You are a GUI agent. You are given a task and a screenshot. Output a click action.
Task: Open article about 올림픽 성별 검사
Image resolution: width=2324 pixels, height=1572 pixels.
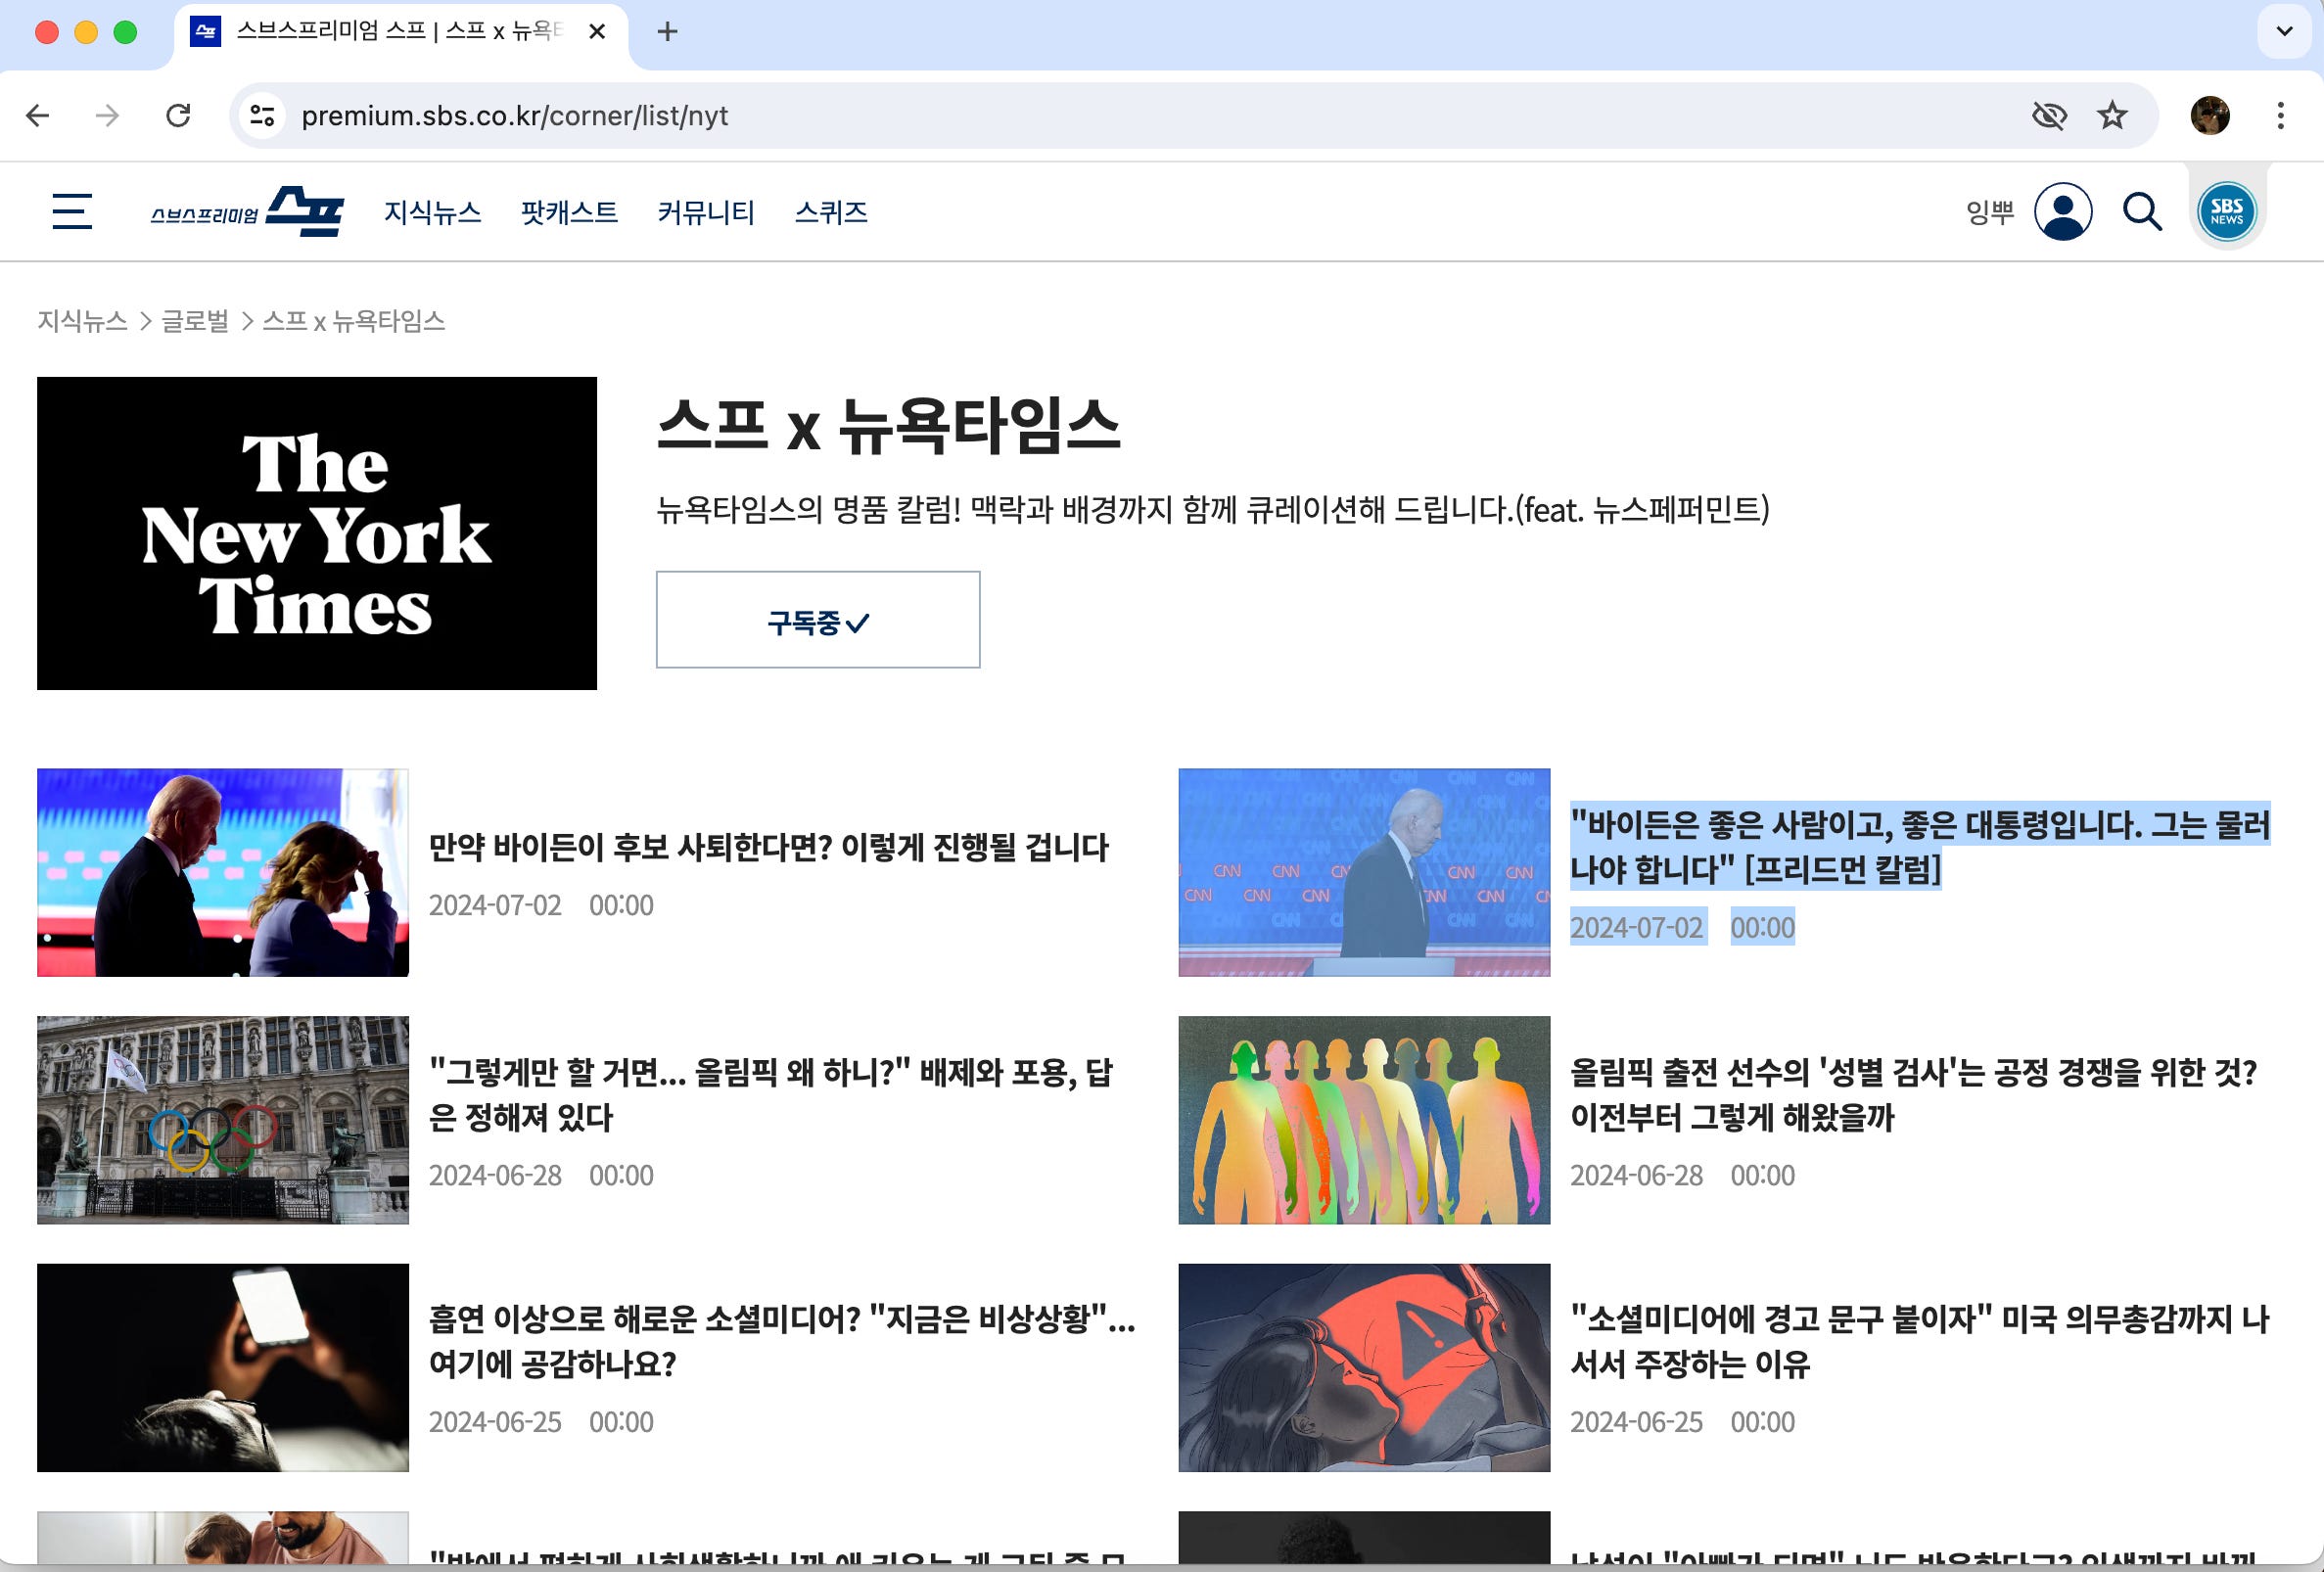click(1912, 1095)
